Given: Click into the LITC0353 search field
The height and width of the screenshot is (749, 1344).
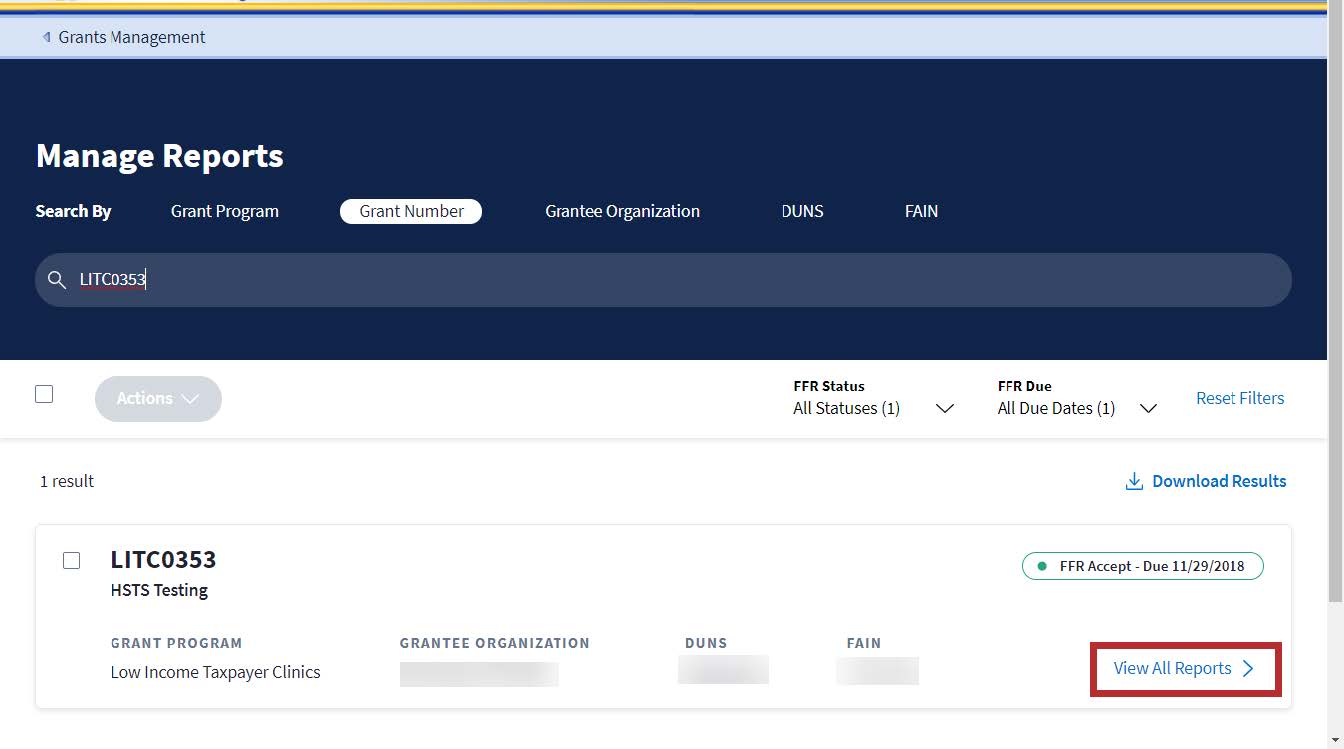Looking at the screenshot, I should 660,280.
